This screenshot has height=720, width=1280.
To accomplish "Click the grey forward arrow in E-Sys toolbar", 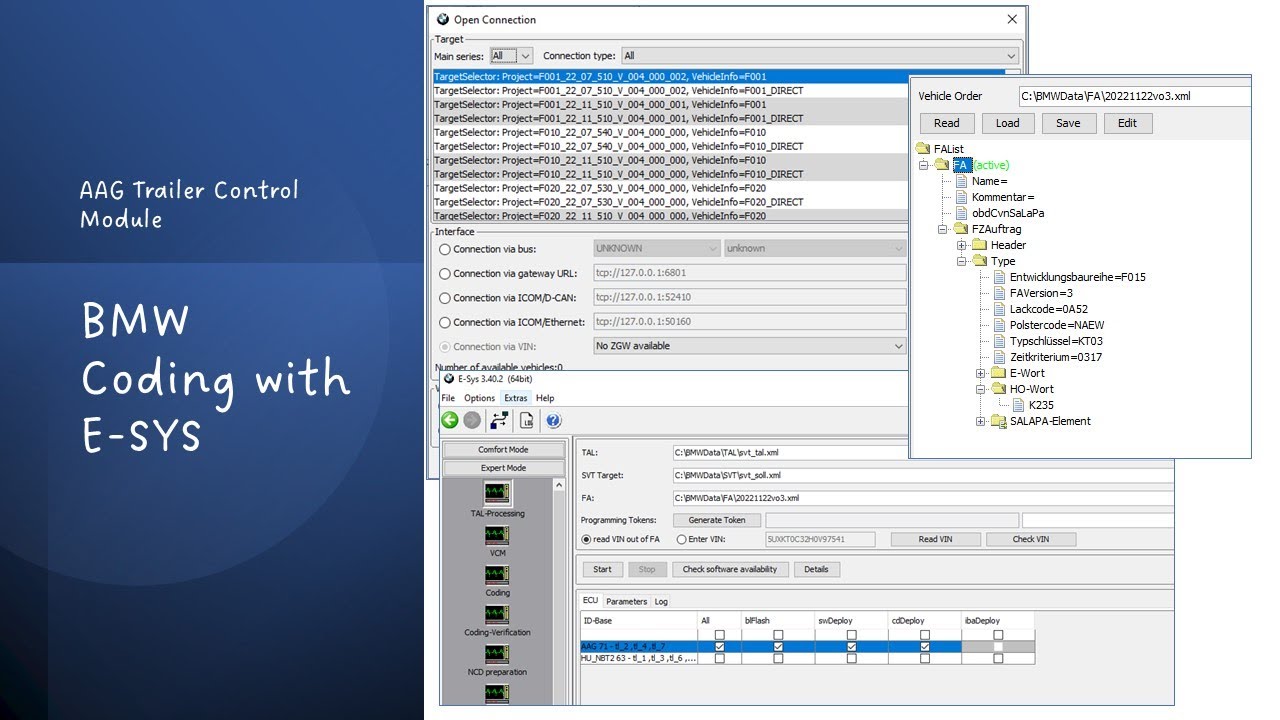I will point(472,421).
